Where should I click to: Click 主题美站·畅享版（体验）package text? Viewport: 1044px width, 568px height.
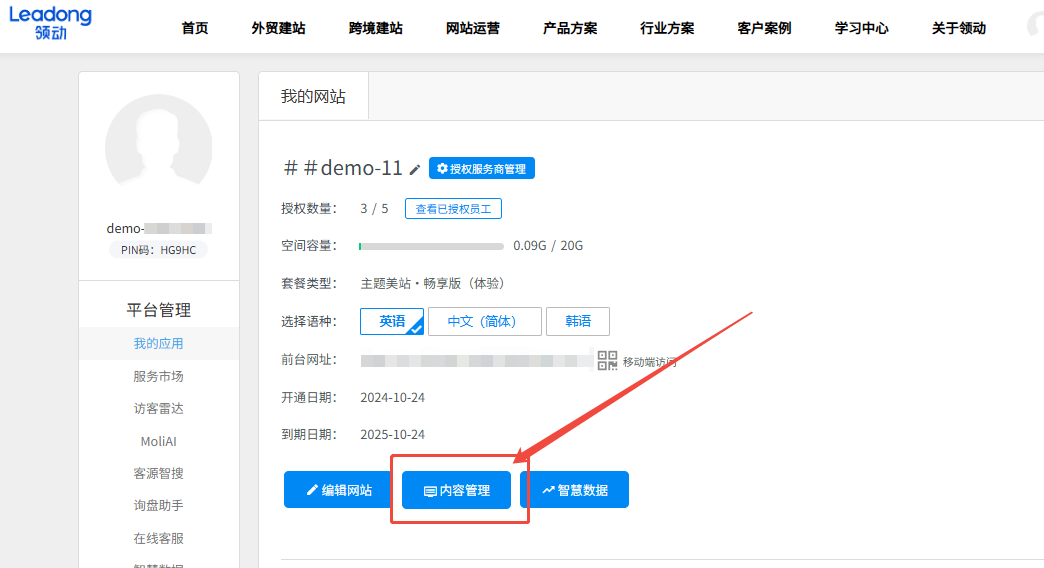pyautogui.click(x=435, y=284)
